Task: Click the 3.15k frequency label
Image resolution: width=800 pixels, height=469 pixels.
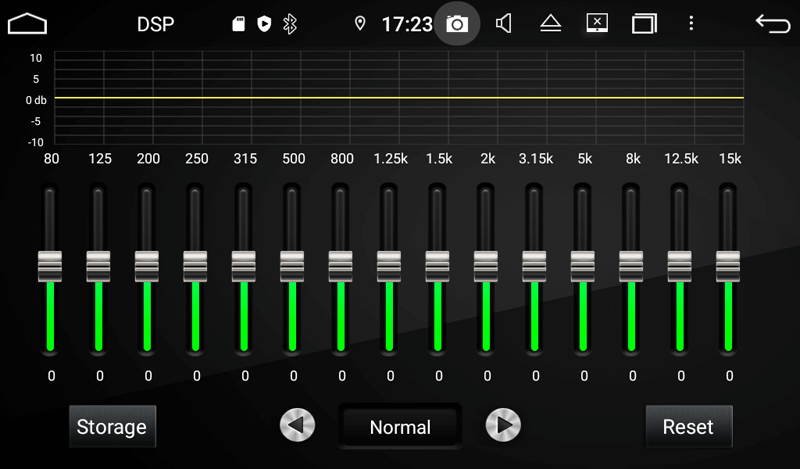Action: tap(536, 159)
